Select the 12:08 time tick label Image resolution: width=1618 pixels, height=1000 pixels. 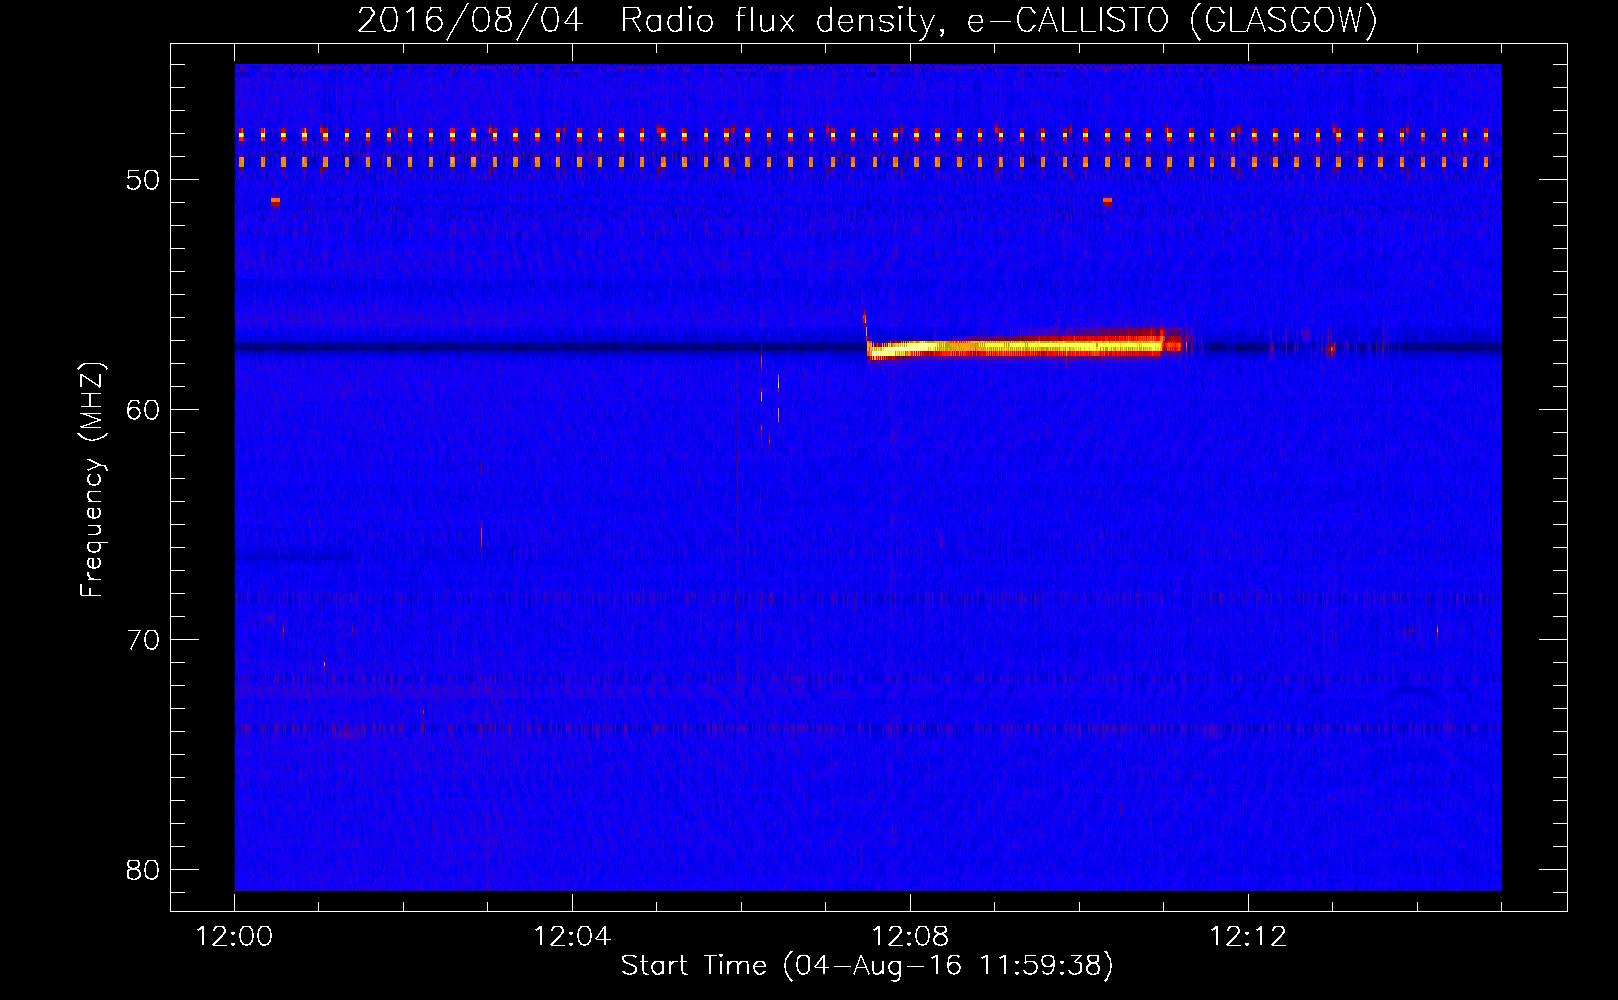tap(910, 937)
